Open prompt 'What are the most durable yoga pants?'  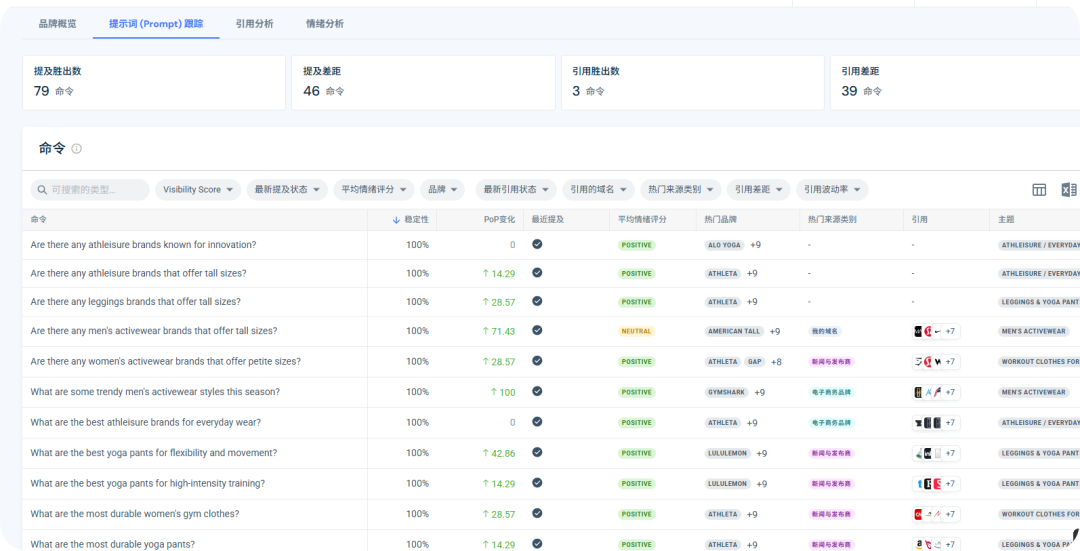click(112, 544)
